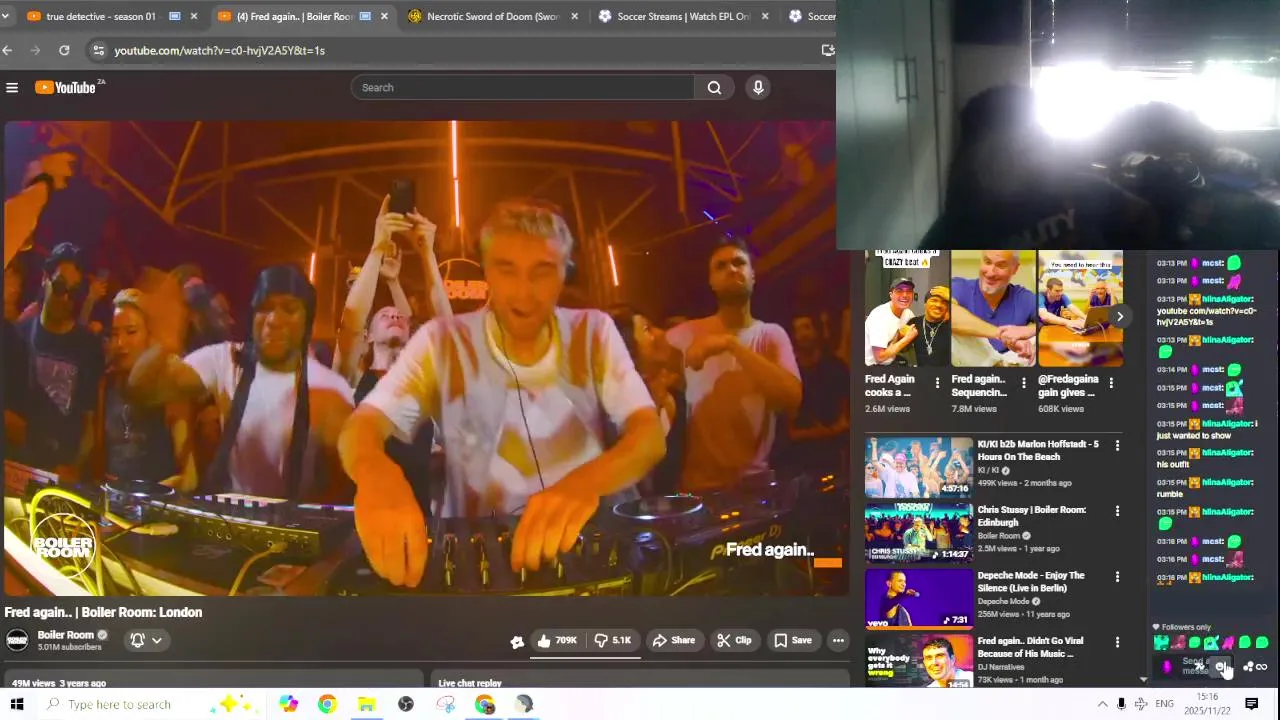Open Chrome from the taskbar
The height and width of the screenshot is (720, 1280).
pyautogui.click(x=327, y=704)
